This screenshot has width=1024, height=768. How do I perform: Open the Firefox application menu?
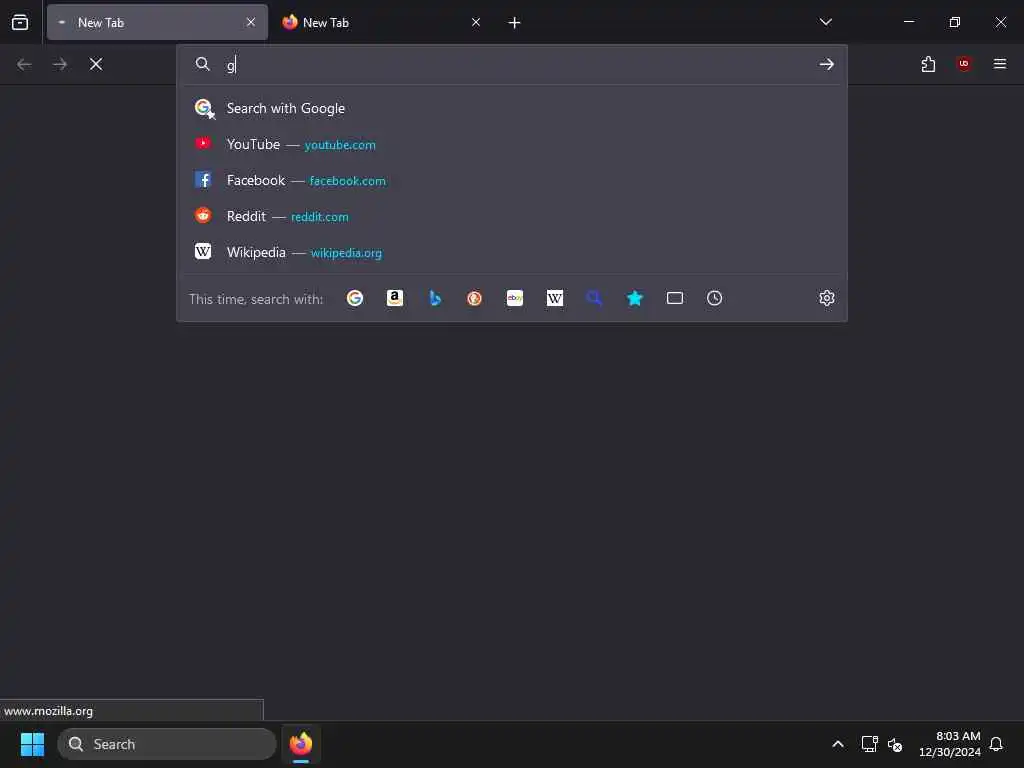coord(1000,64)
